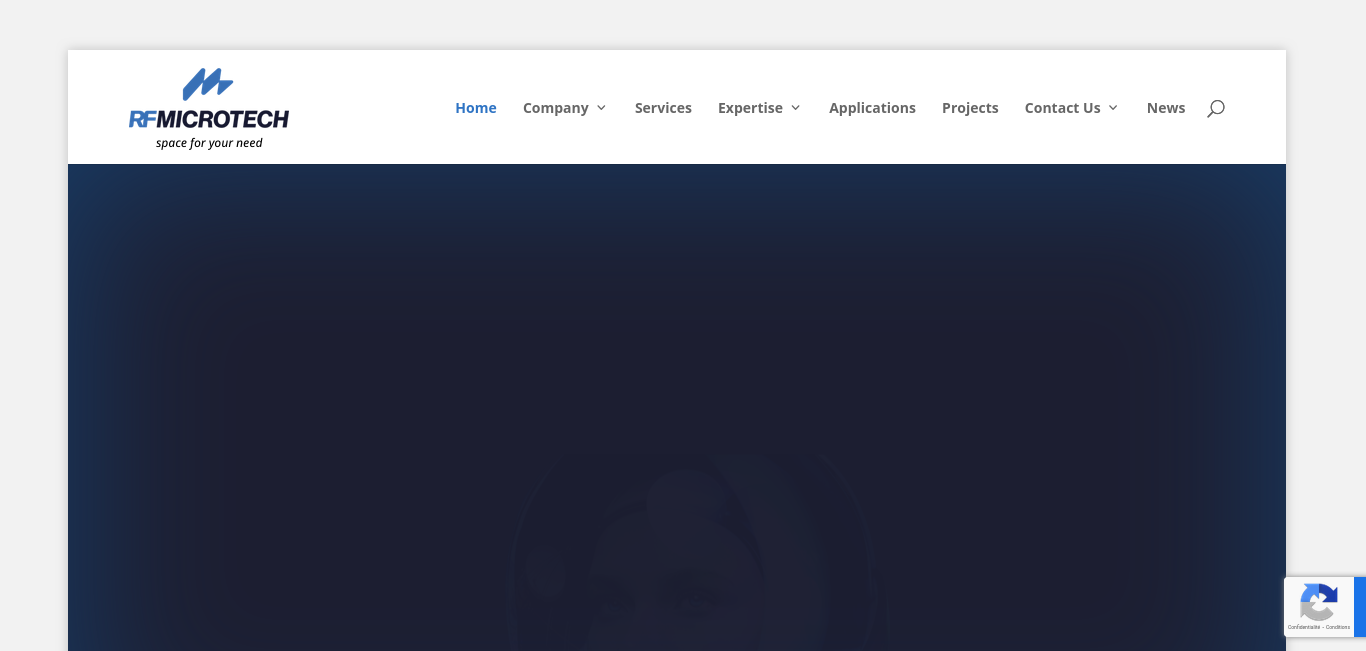
Task: Select the Projects menu item
Action: [970, 108]
